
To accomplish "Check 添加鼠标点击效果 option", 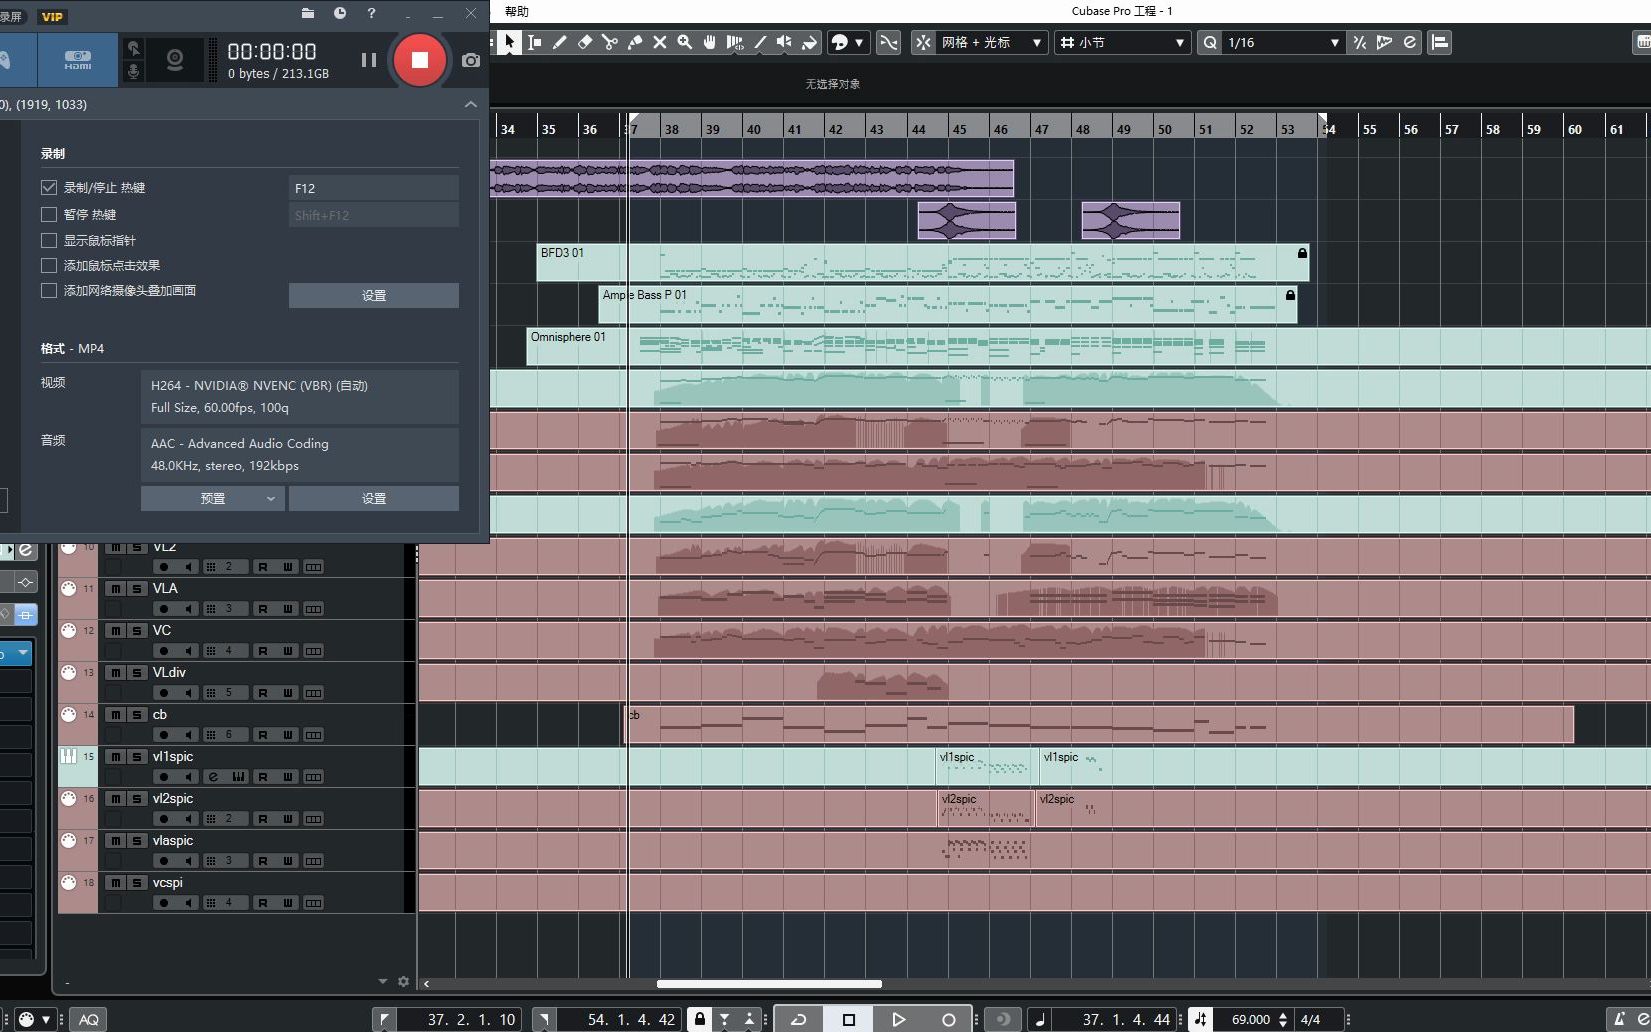I will (49, 265).
